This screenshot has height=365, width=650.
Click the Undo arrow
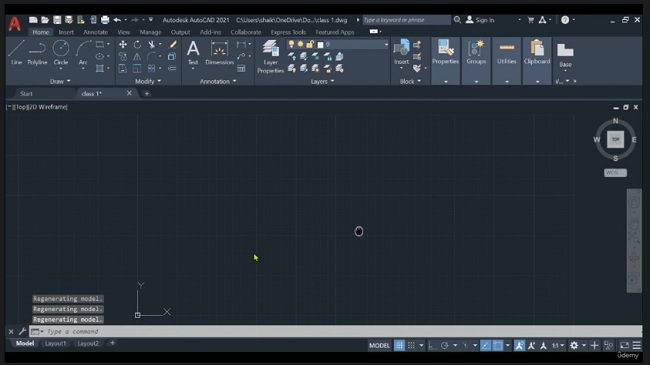117,20
